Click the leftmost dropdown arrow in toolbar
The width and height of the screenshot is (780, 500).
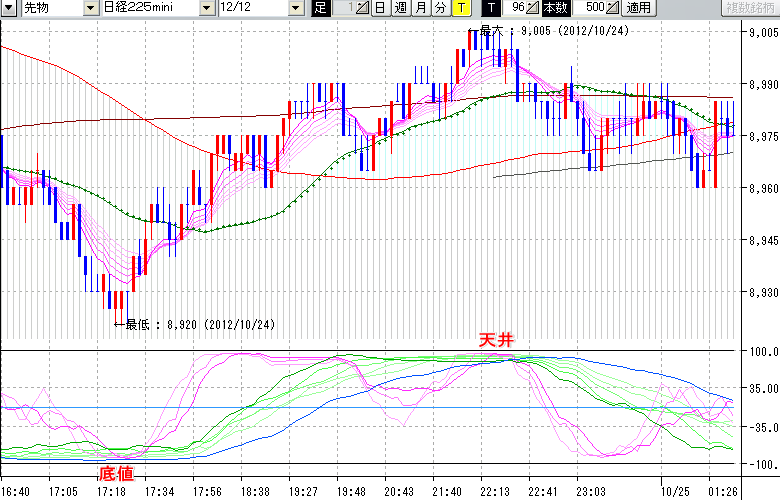(9, 8)
